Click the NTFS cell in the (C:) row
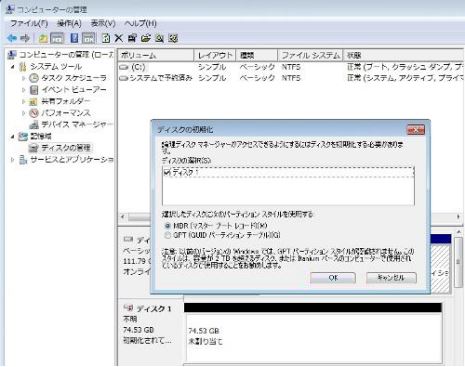The height and width of the screenshot is (367, 465). [291, 67]
